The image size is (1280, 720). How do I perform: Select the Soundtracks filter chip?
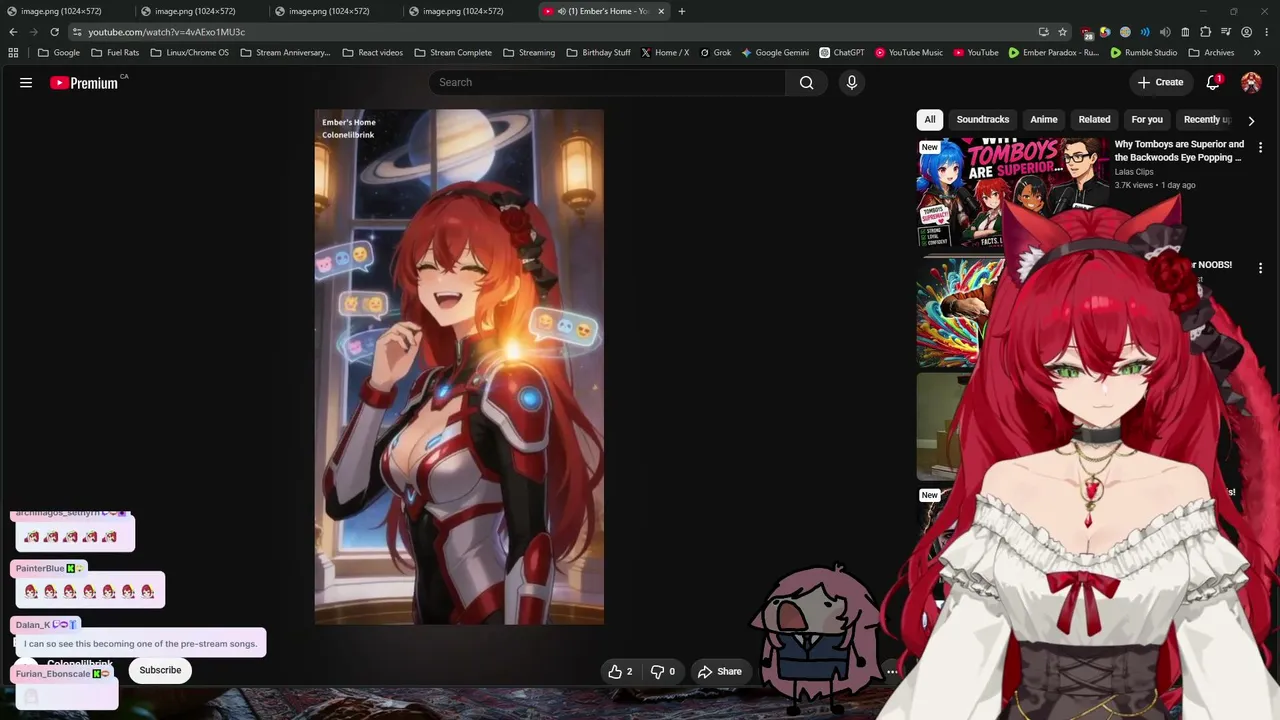point(983,120)
